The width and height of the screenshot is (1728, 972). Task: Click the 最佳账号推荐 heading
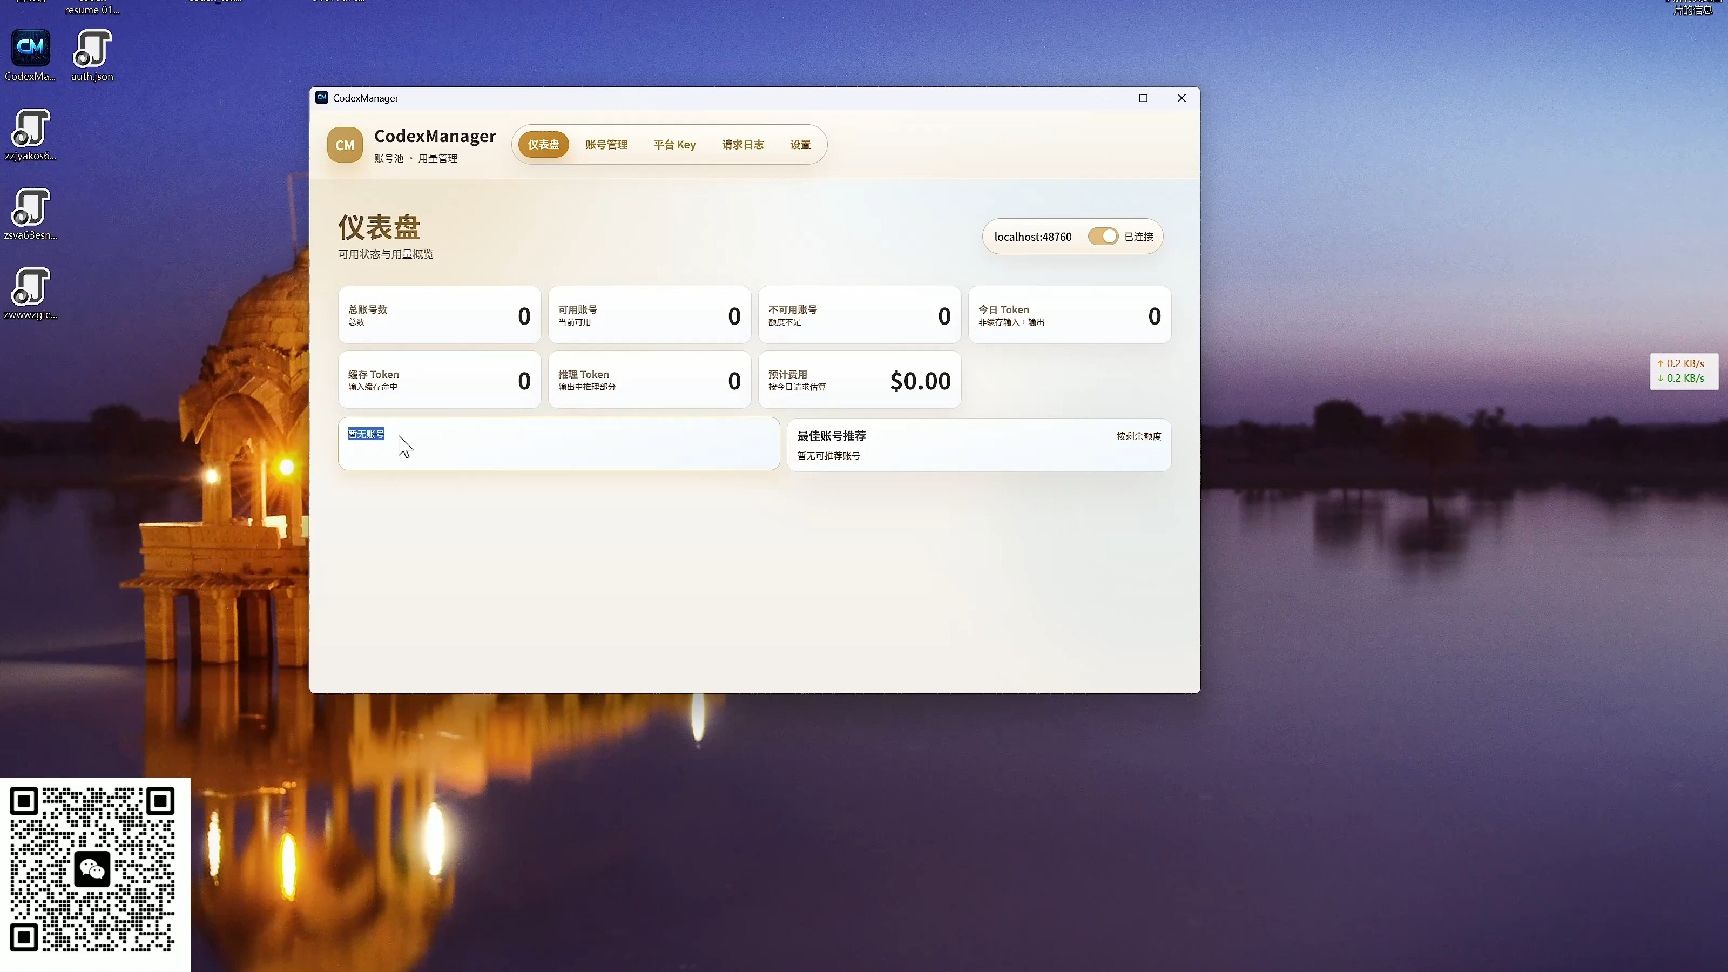tap(832, 436)
